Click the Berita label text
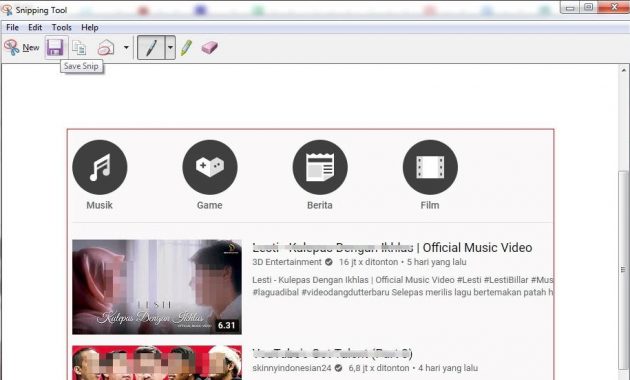Viewport: 630px width, 380px height. click(320, 205)
